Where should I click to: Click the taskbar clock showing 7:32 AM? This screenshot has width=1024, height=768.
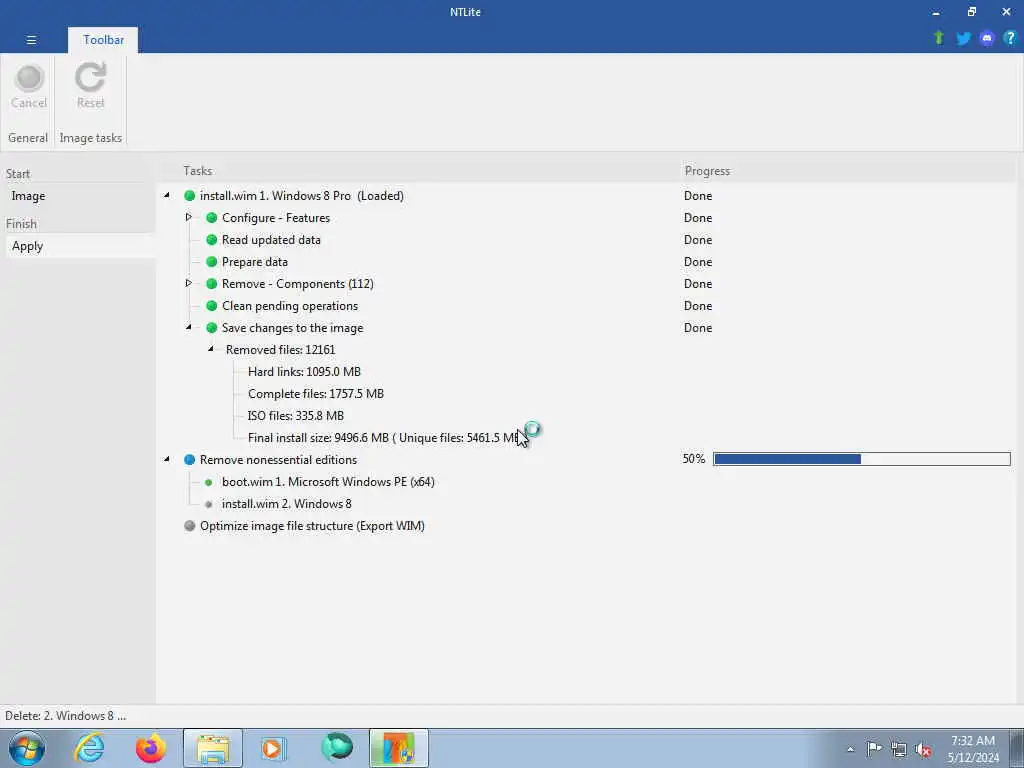pos(973,748)
